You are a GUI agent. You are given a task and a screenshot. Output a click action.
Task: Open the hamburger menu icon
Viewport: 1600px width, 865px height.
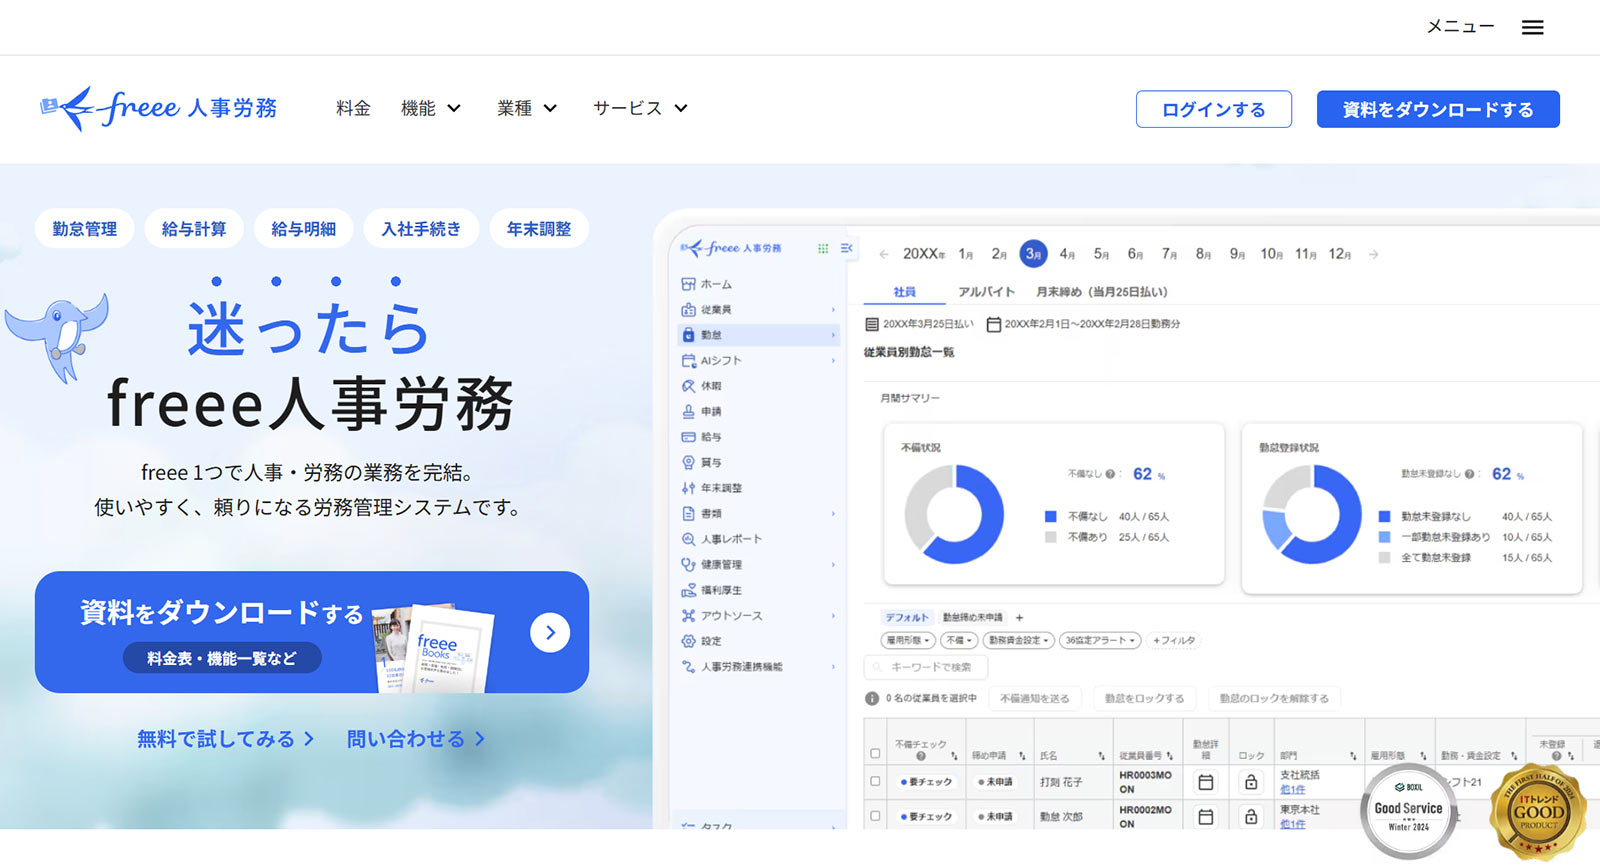(x=1532, y=27)
